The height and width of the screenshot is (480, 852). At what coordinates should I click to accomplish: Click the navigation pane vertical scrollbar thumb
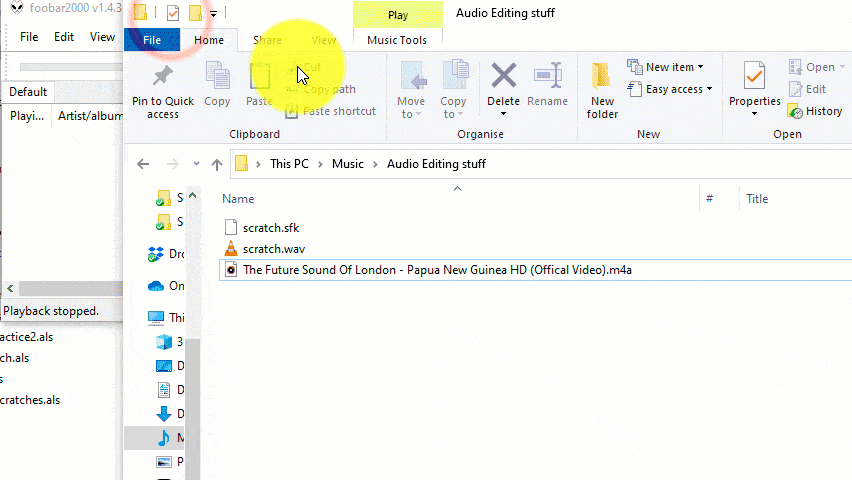[x=193, y=408]
